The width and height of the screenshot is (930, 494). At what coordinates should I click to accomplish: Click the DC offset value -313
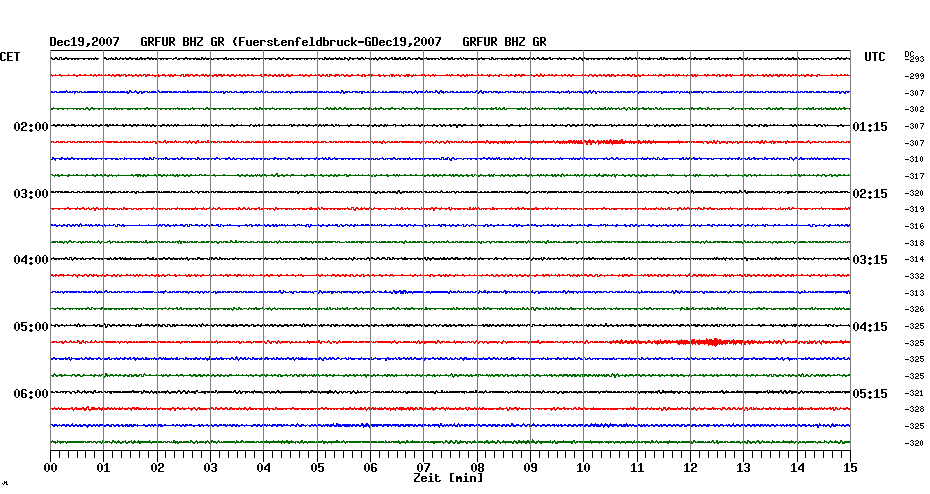tap(915, 293)
